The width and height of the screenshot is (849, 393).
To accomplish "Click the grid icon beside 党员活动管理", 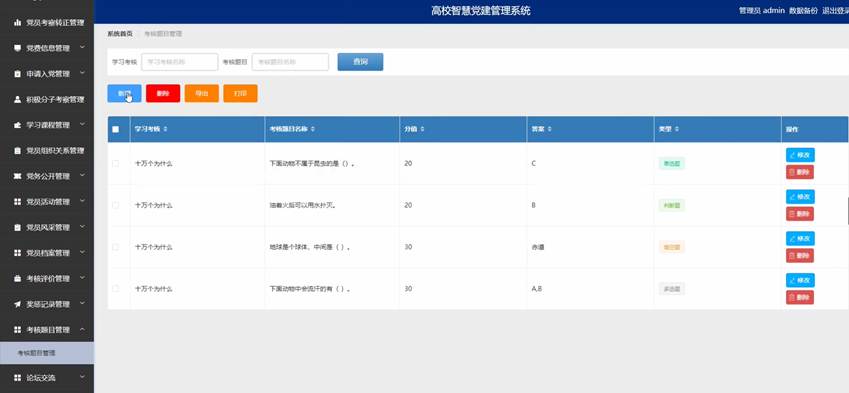I will point(17,202).
